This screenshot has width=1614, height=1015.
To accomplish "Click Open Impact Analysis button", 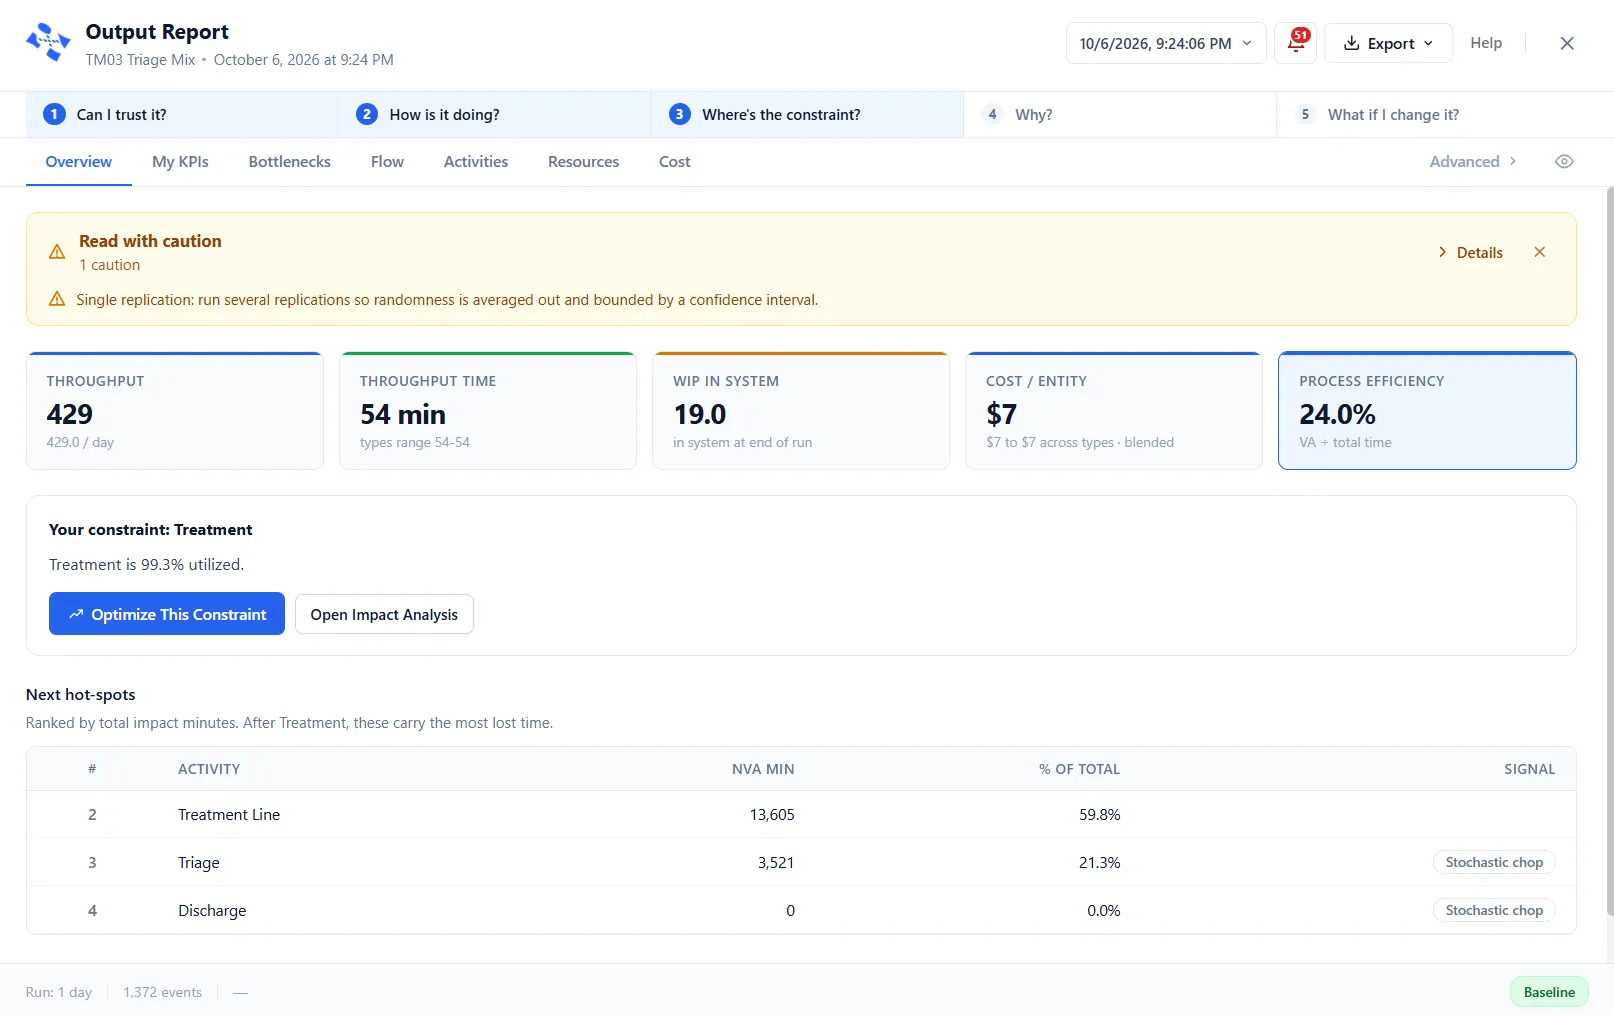I will click(384, 614).
